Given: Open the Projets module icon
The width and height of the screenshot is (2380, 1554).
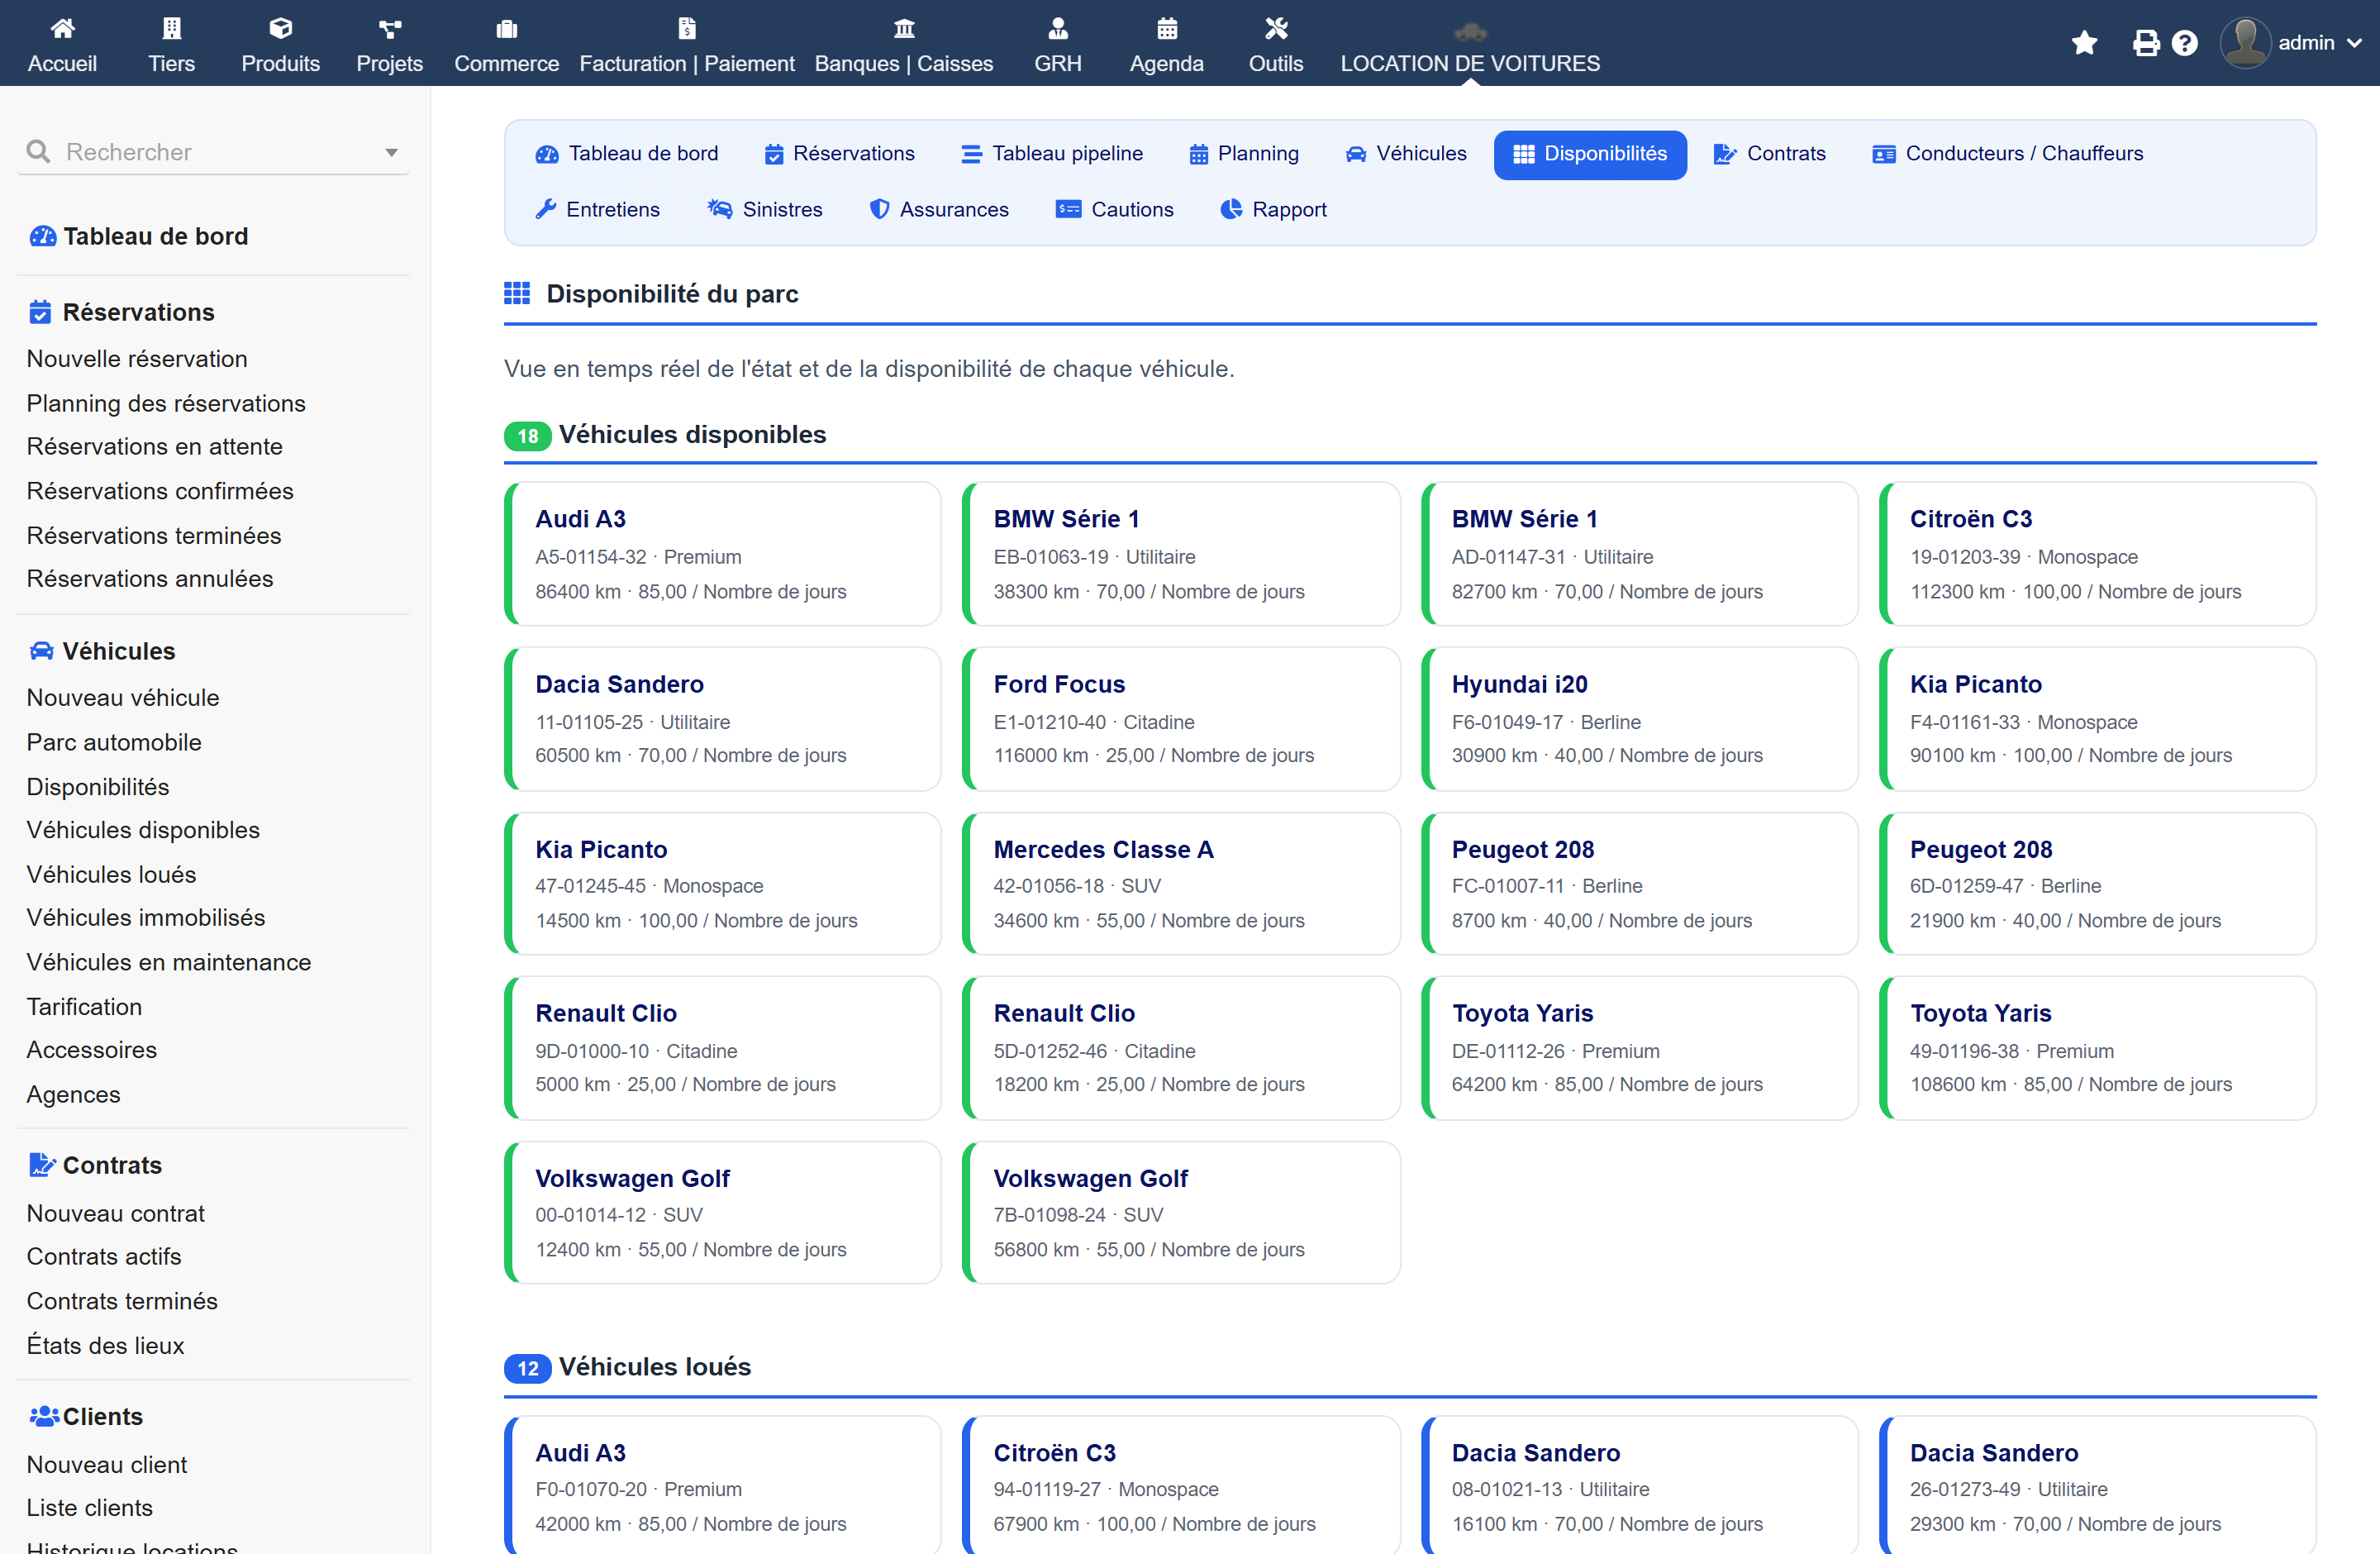Looking at the screenshot, I should (x=390, y=28).
